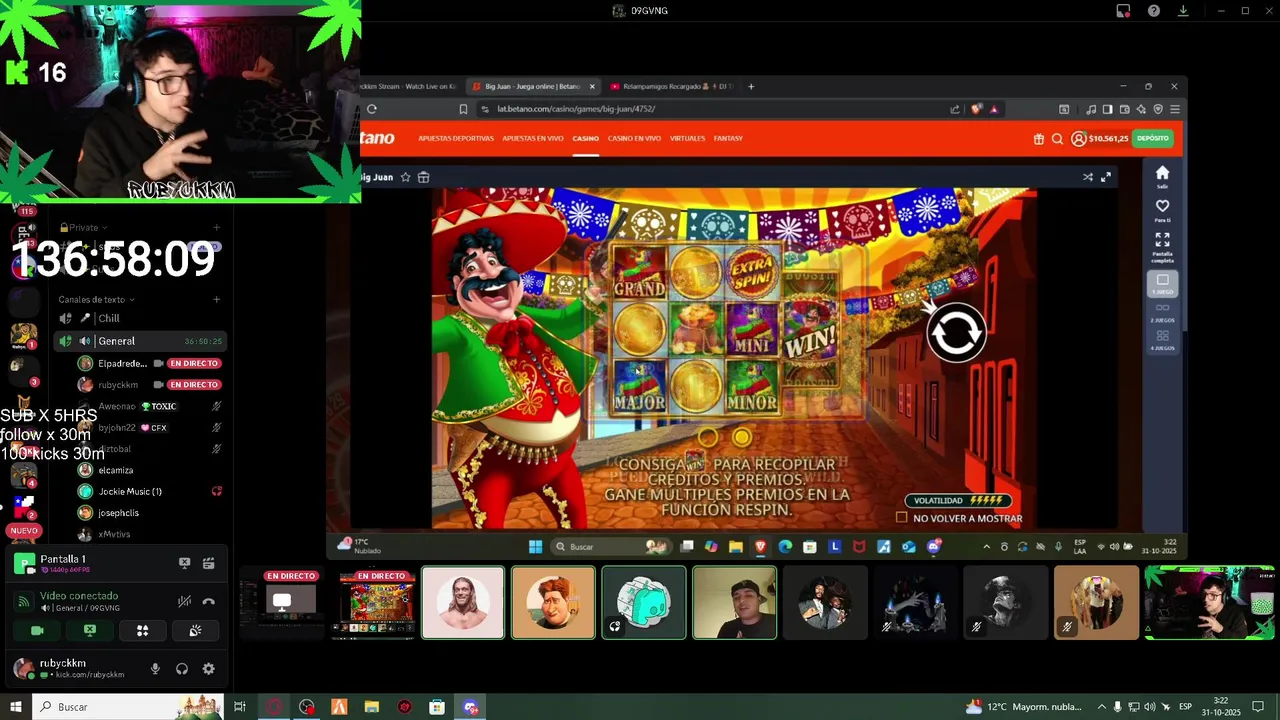The image size is (1280, 720).
Task: Open the activities button in Discord
Action: click(142, 630)
